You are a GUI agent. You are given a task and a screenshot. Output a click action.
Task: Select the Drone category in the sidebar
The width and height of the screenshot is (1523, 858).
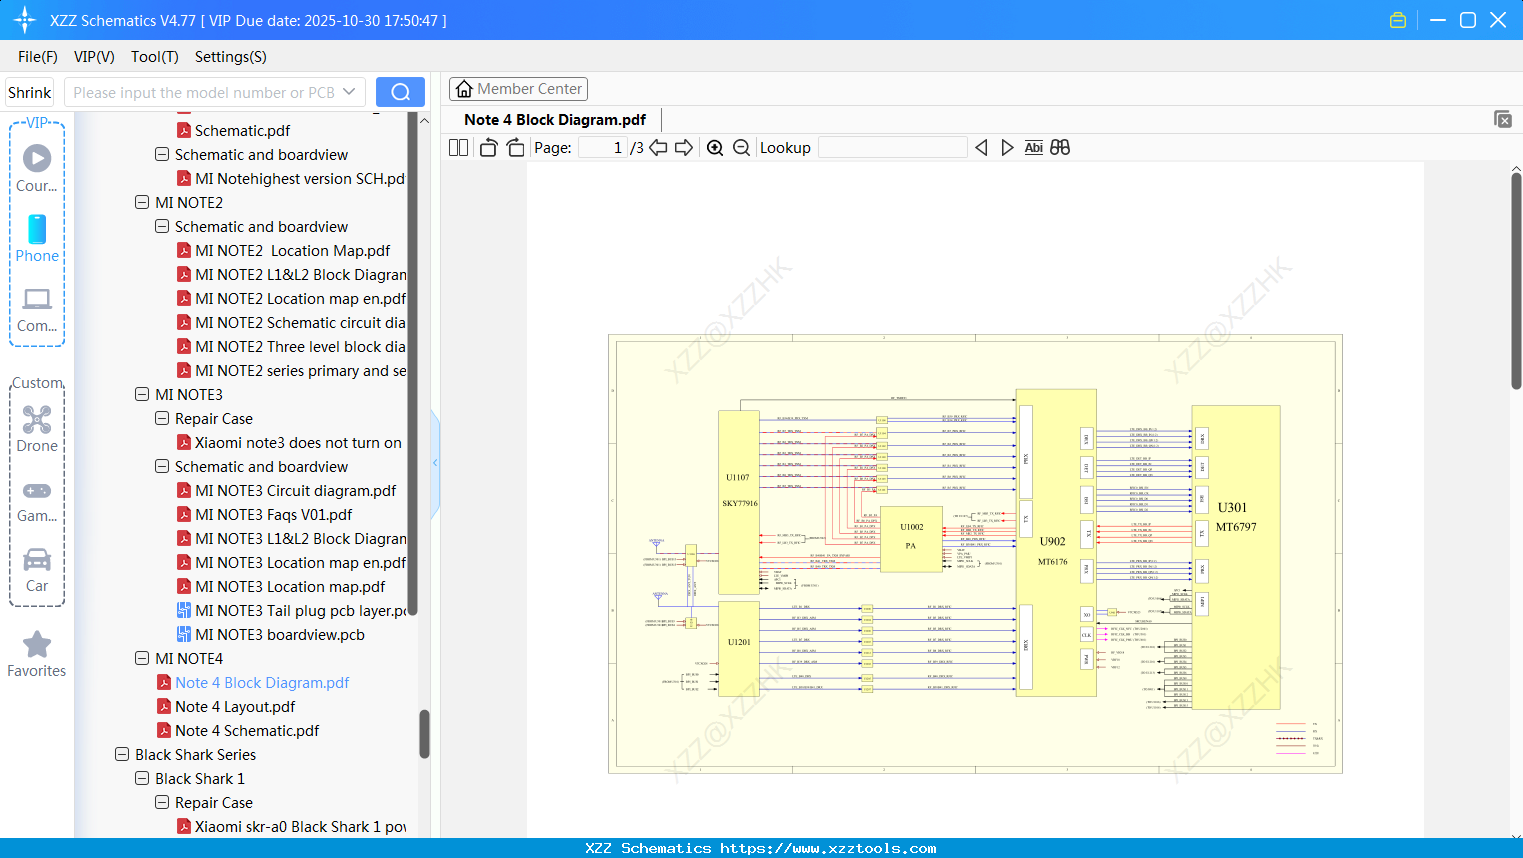36,428
